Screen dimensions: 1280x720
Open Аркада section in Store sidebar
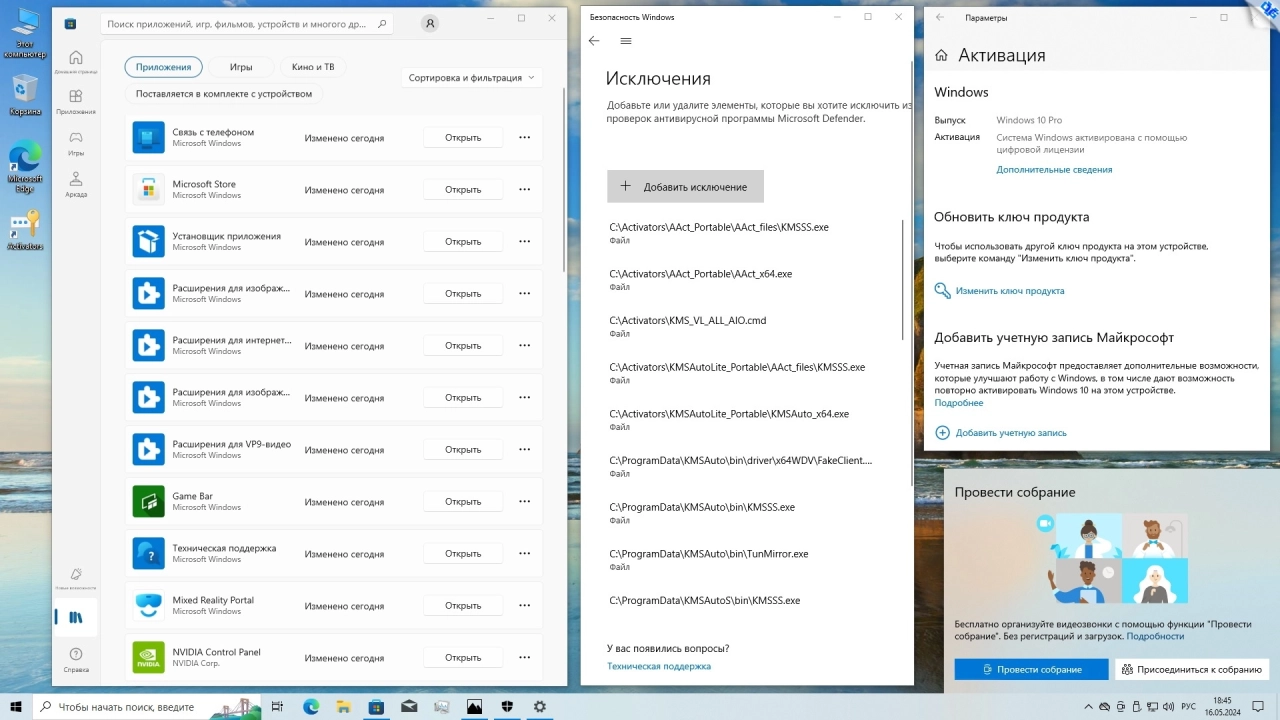pyautogui.click(x=76, y=184)
